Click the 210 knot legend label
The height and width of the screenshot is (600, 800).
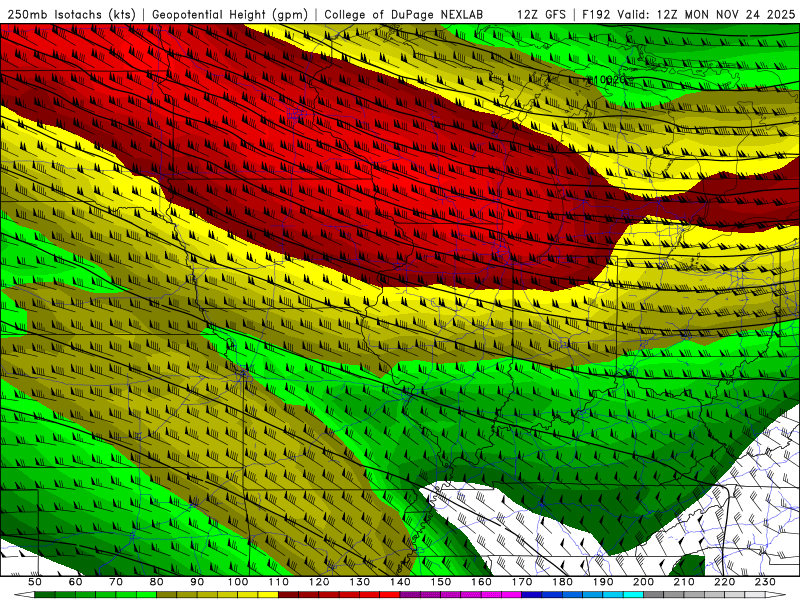[x=684, y=582]
